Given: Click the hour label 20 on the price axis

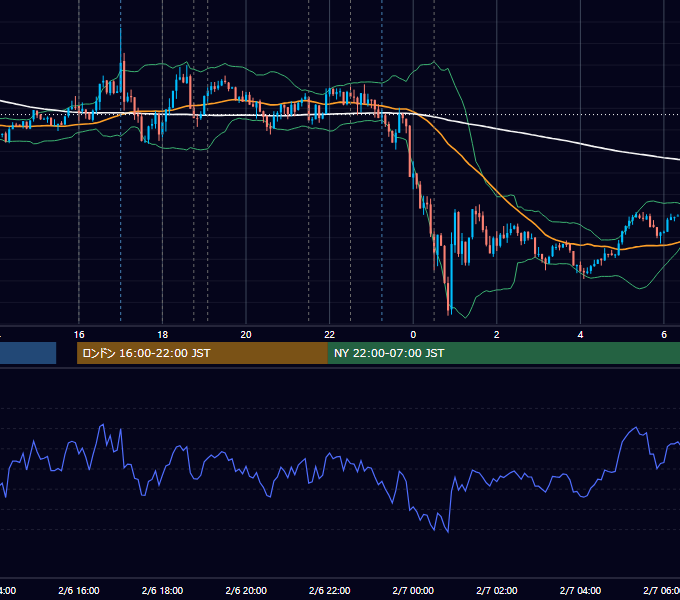Looking at the screenshot, I should click(246, 335).
